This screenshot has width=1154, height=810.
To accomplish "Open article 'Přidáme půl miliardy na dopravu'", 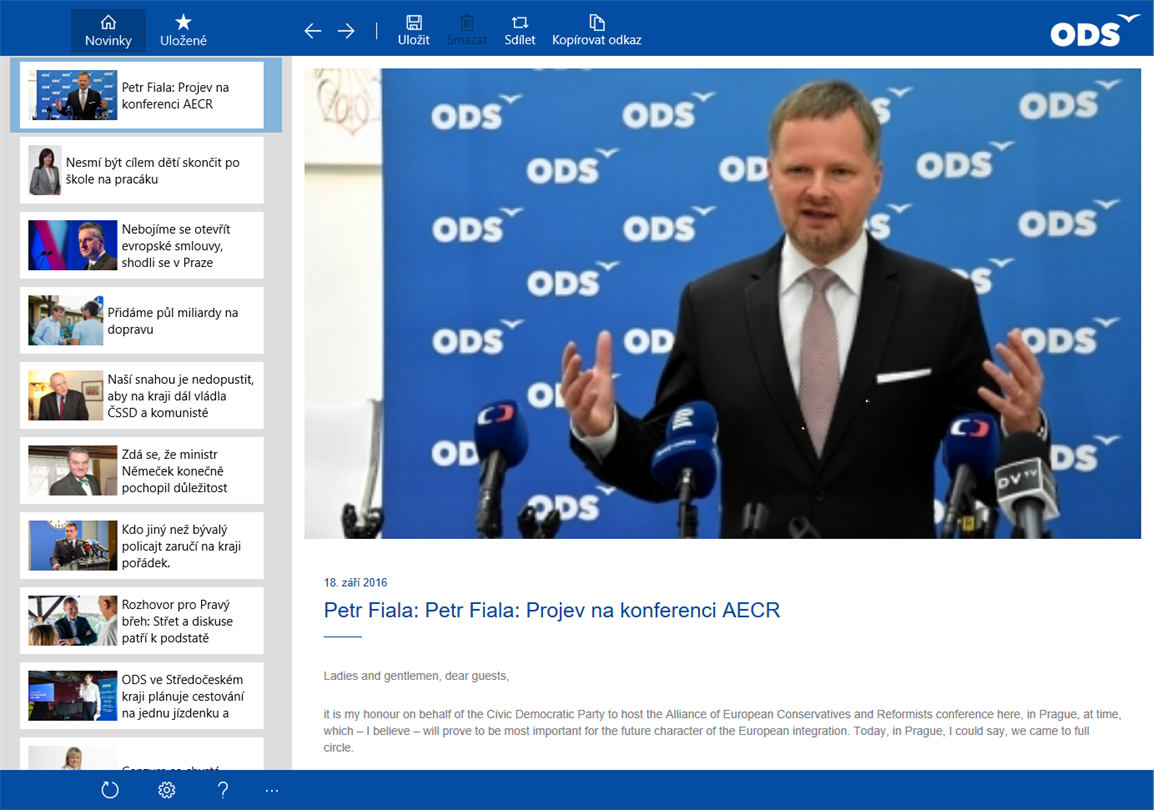I will [x=142, y=320].
